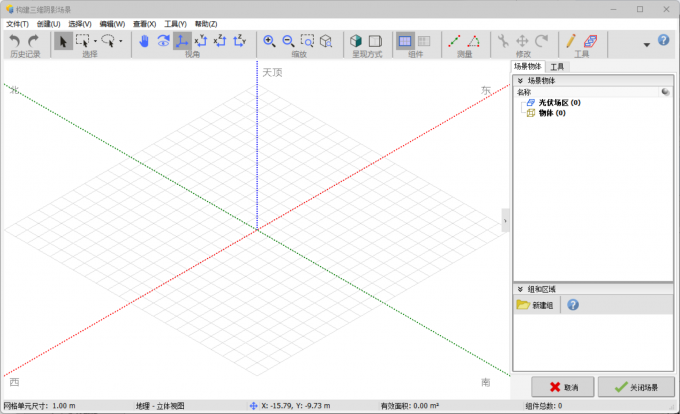Click the cursor coordinates icon in status bar
Screen dimensions: 680x414
point(254,406)
